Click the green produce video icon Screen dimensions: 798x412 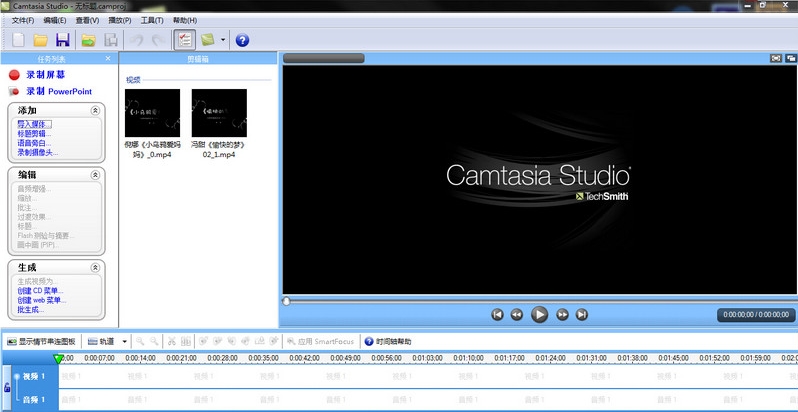point(207,40)
